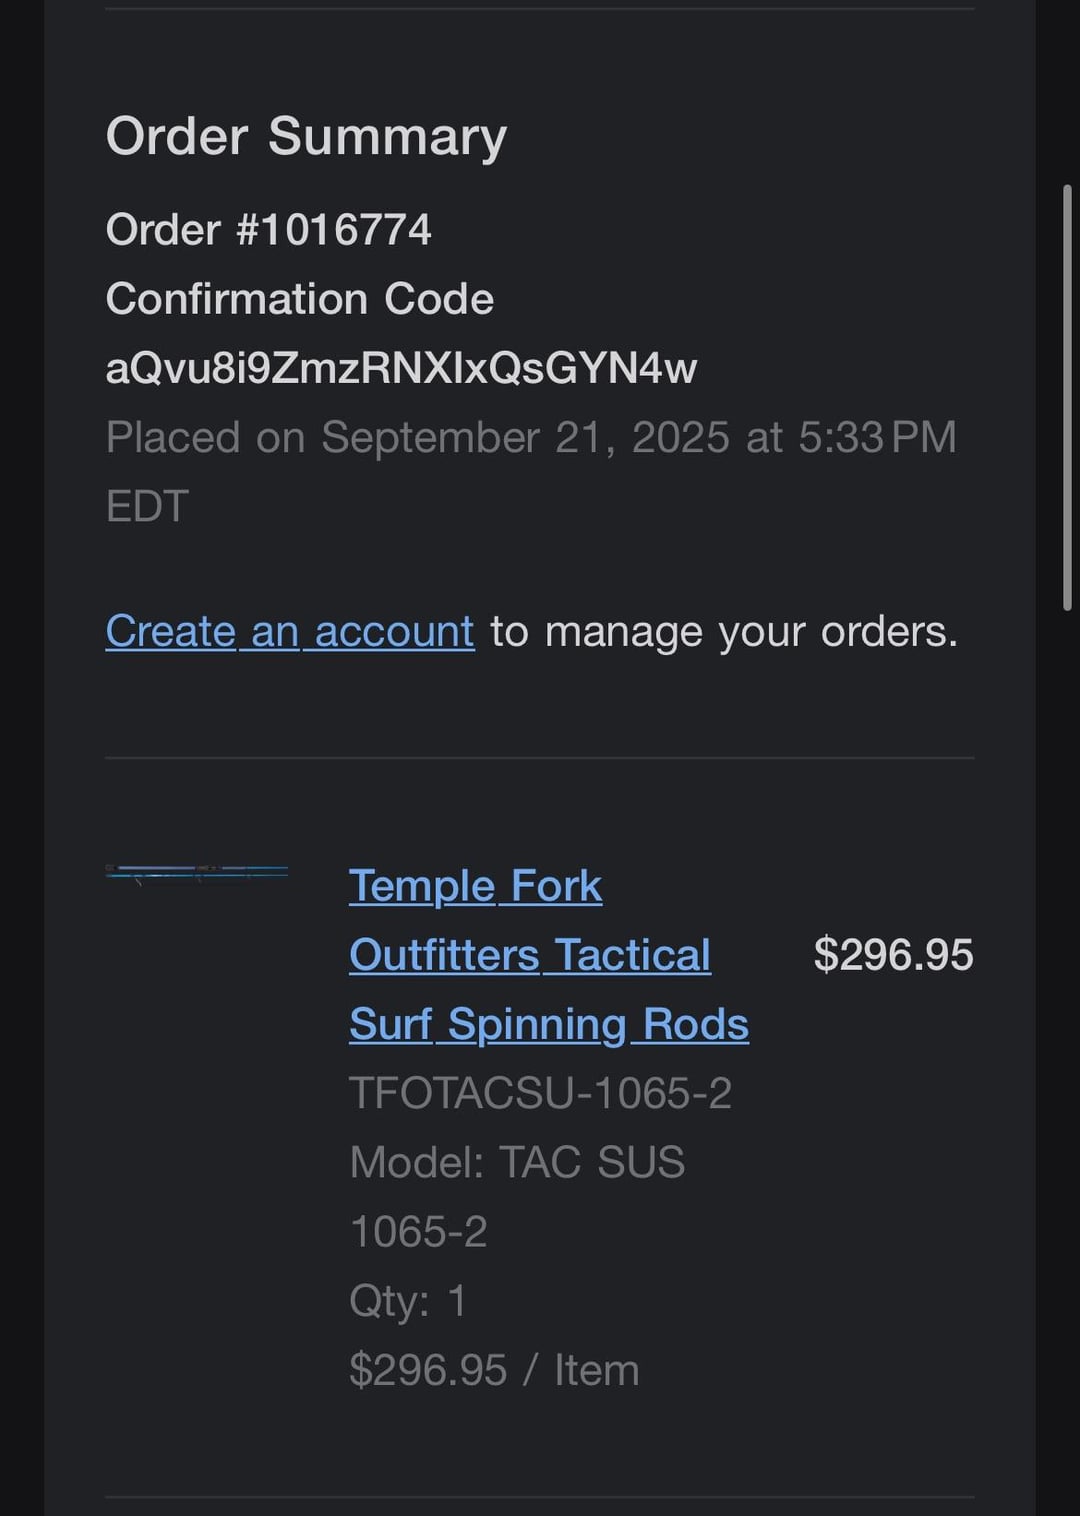Click the 5:33 PM order time
1080x1516 pixels.
click(877, 438)
